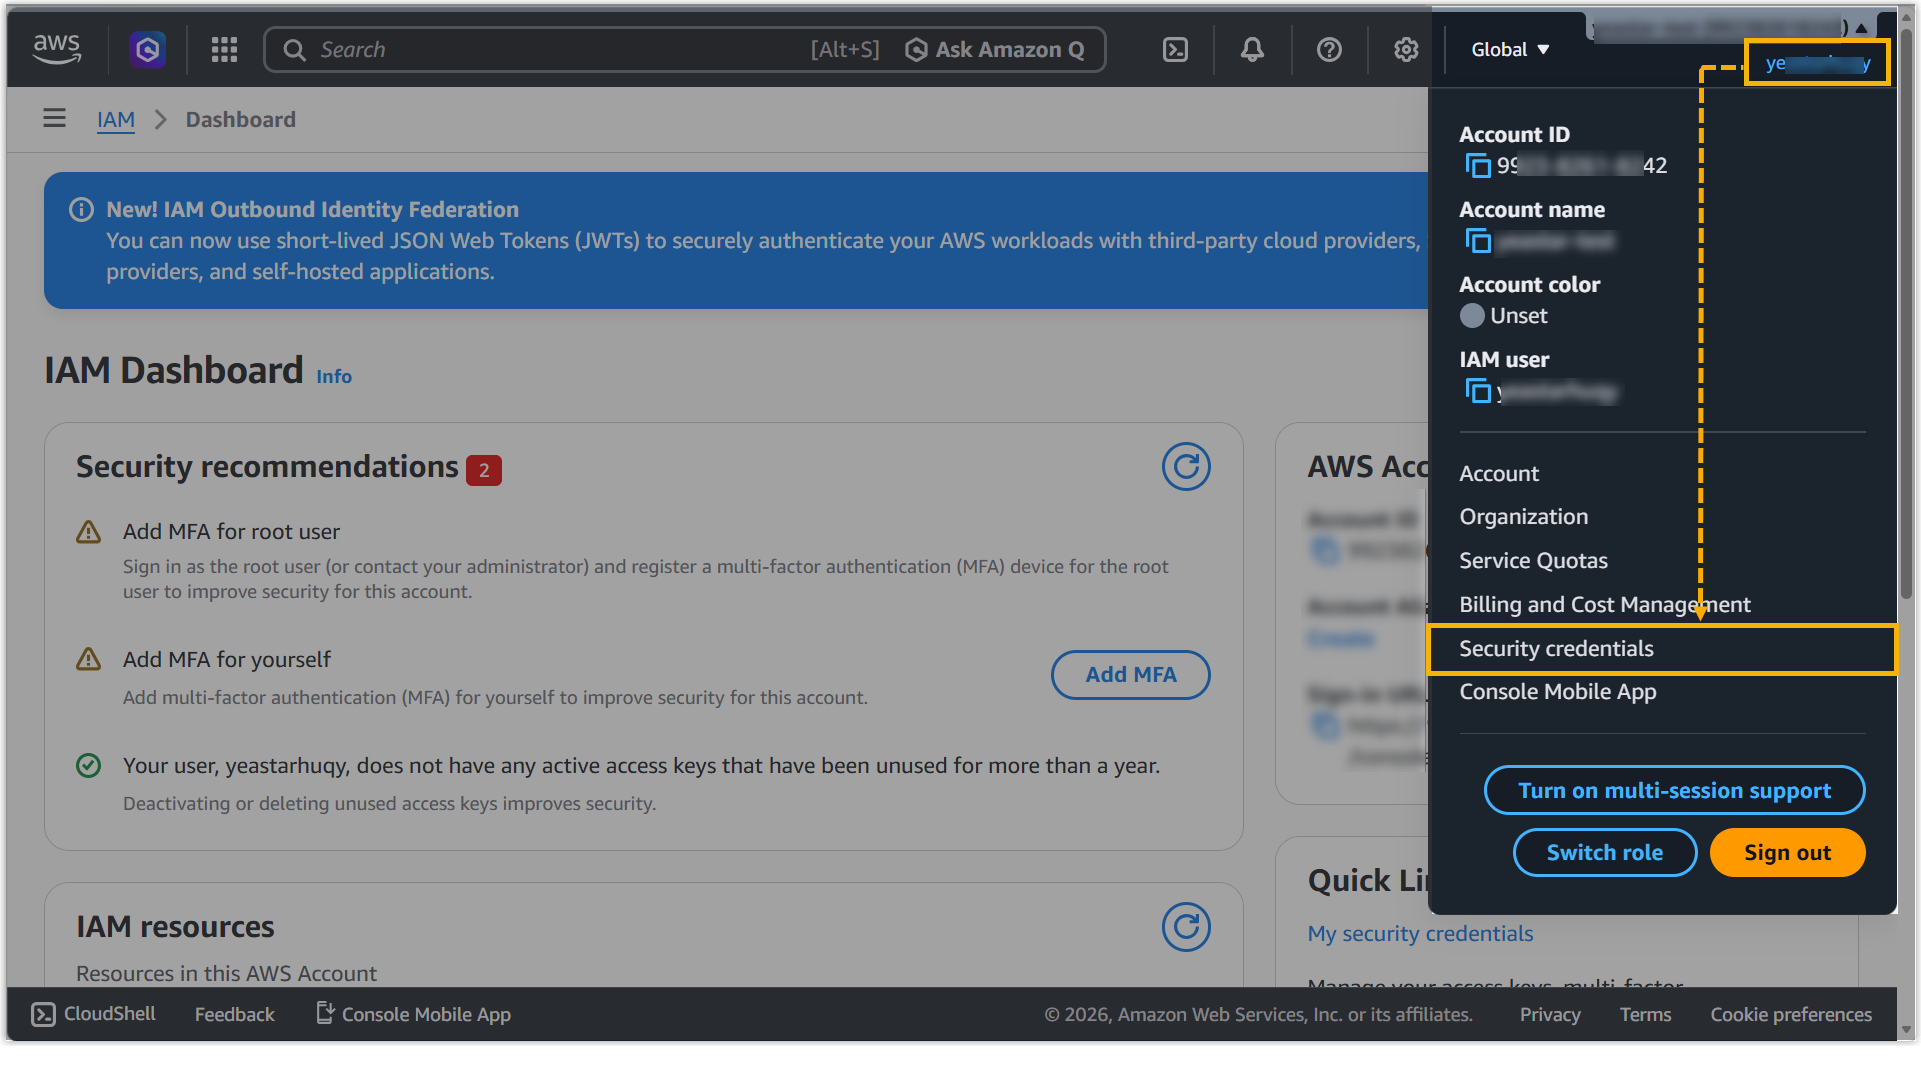Click the Security recommendations count badge
1921x1077 pixels.
point(484,470)
